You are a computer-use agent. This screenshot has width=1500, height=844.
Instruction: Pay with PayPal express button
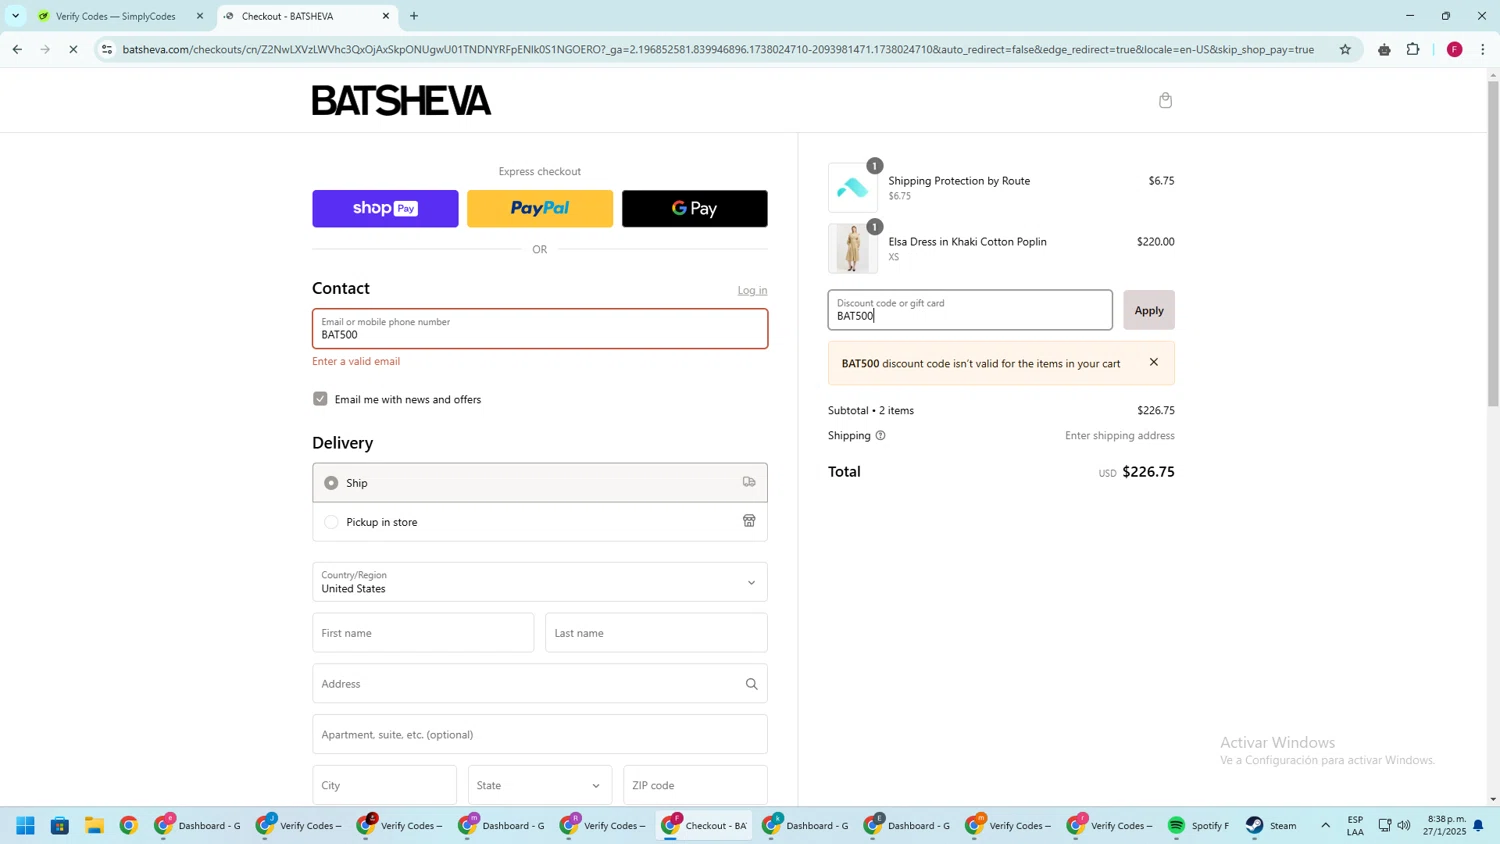point(540,208)
